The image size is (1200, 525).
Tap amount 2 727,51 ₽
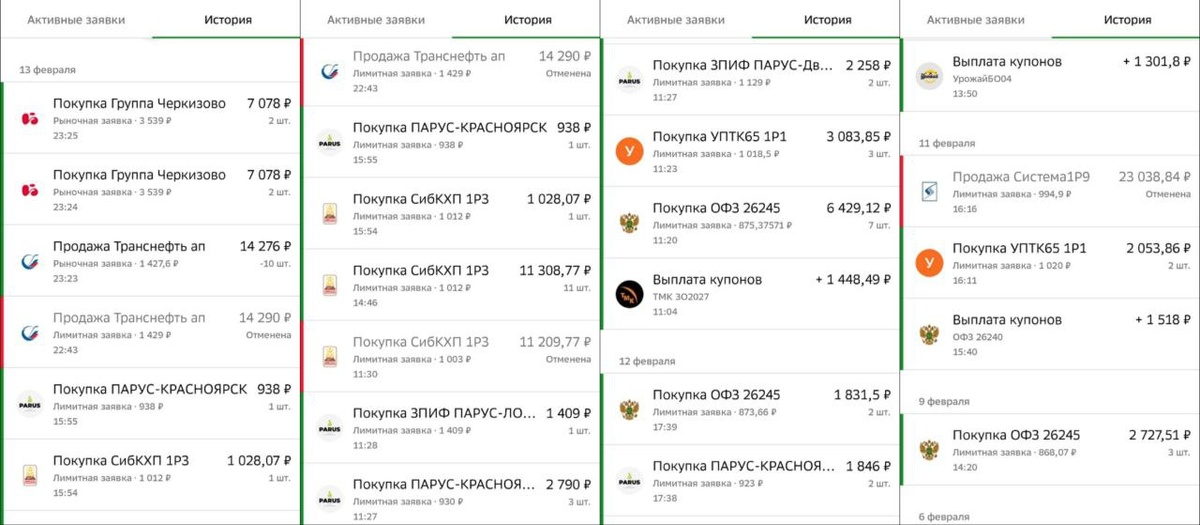(x=1160, y=435)
